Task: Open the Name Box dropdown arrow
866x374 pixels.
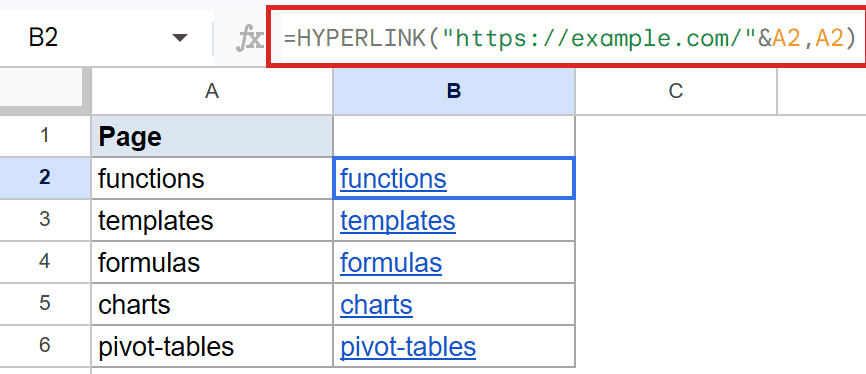Action: pyautogui.click(x=179, y=38)
